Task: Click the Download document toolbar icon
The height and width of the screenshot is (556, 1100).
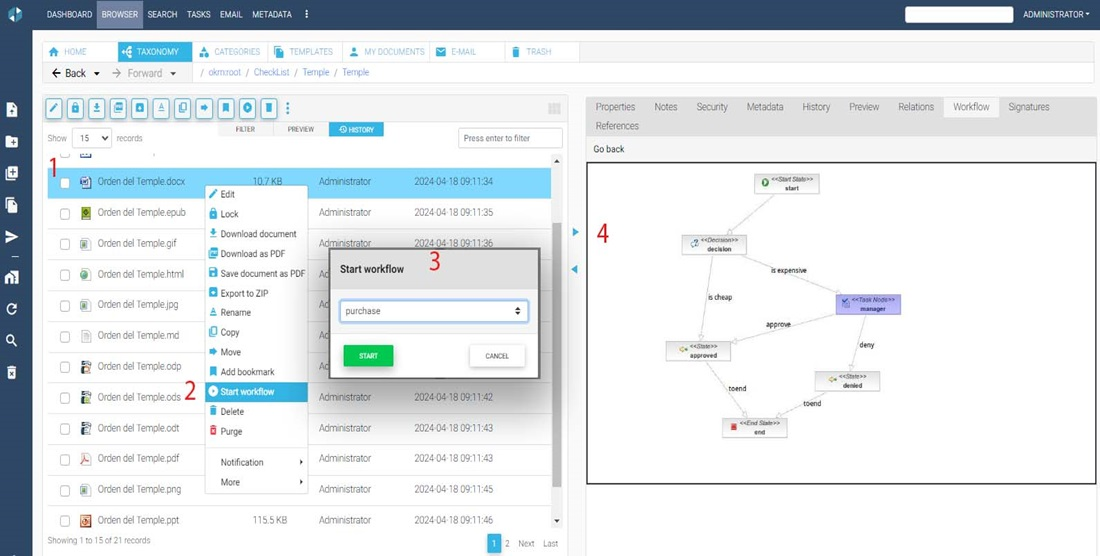Action: (x=97, y=108)
